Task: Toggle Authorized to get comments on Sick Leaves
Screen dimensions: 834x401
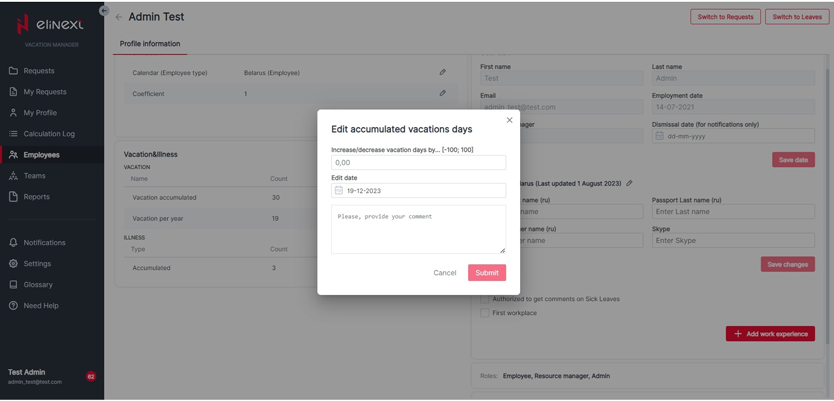Action: coord(485,299)
